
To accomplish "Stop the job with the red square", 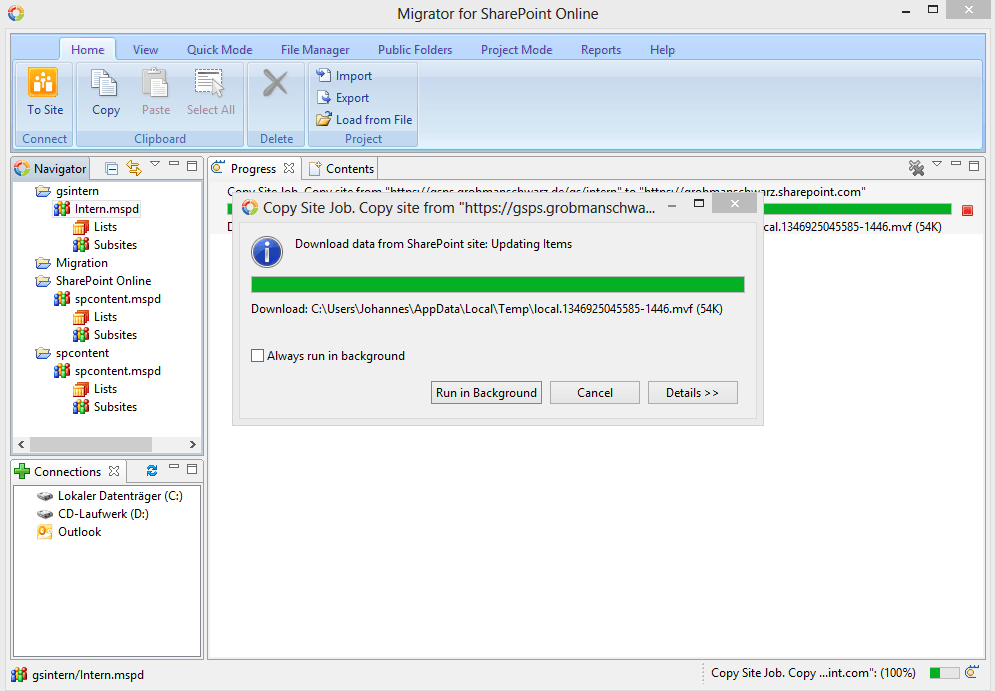I will pos(967,210).
